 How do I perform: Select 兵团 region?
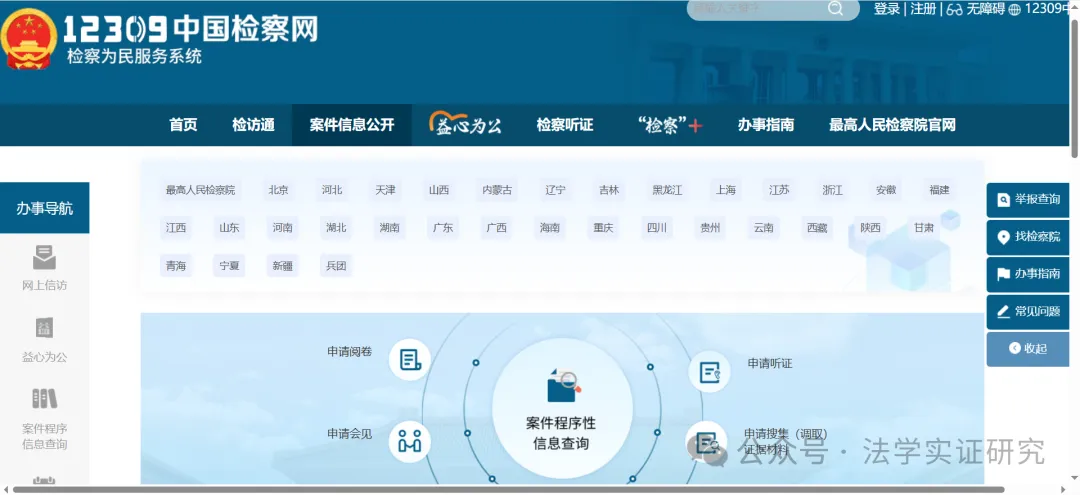(336, 266)
